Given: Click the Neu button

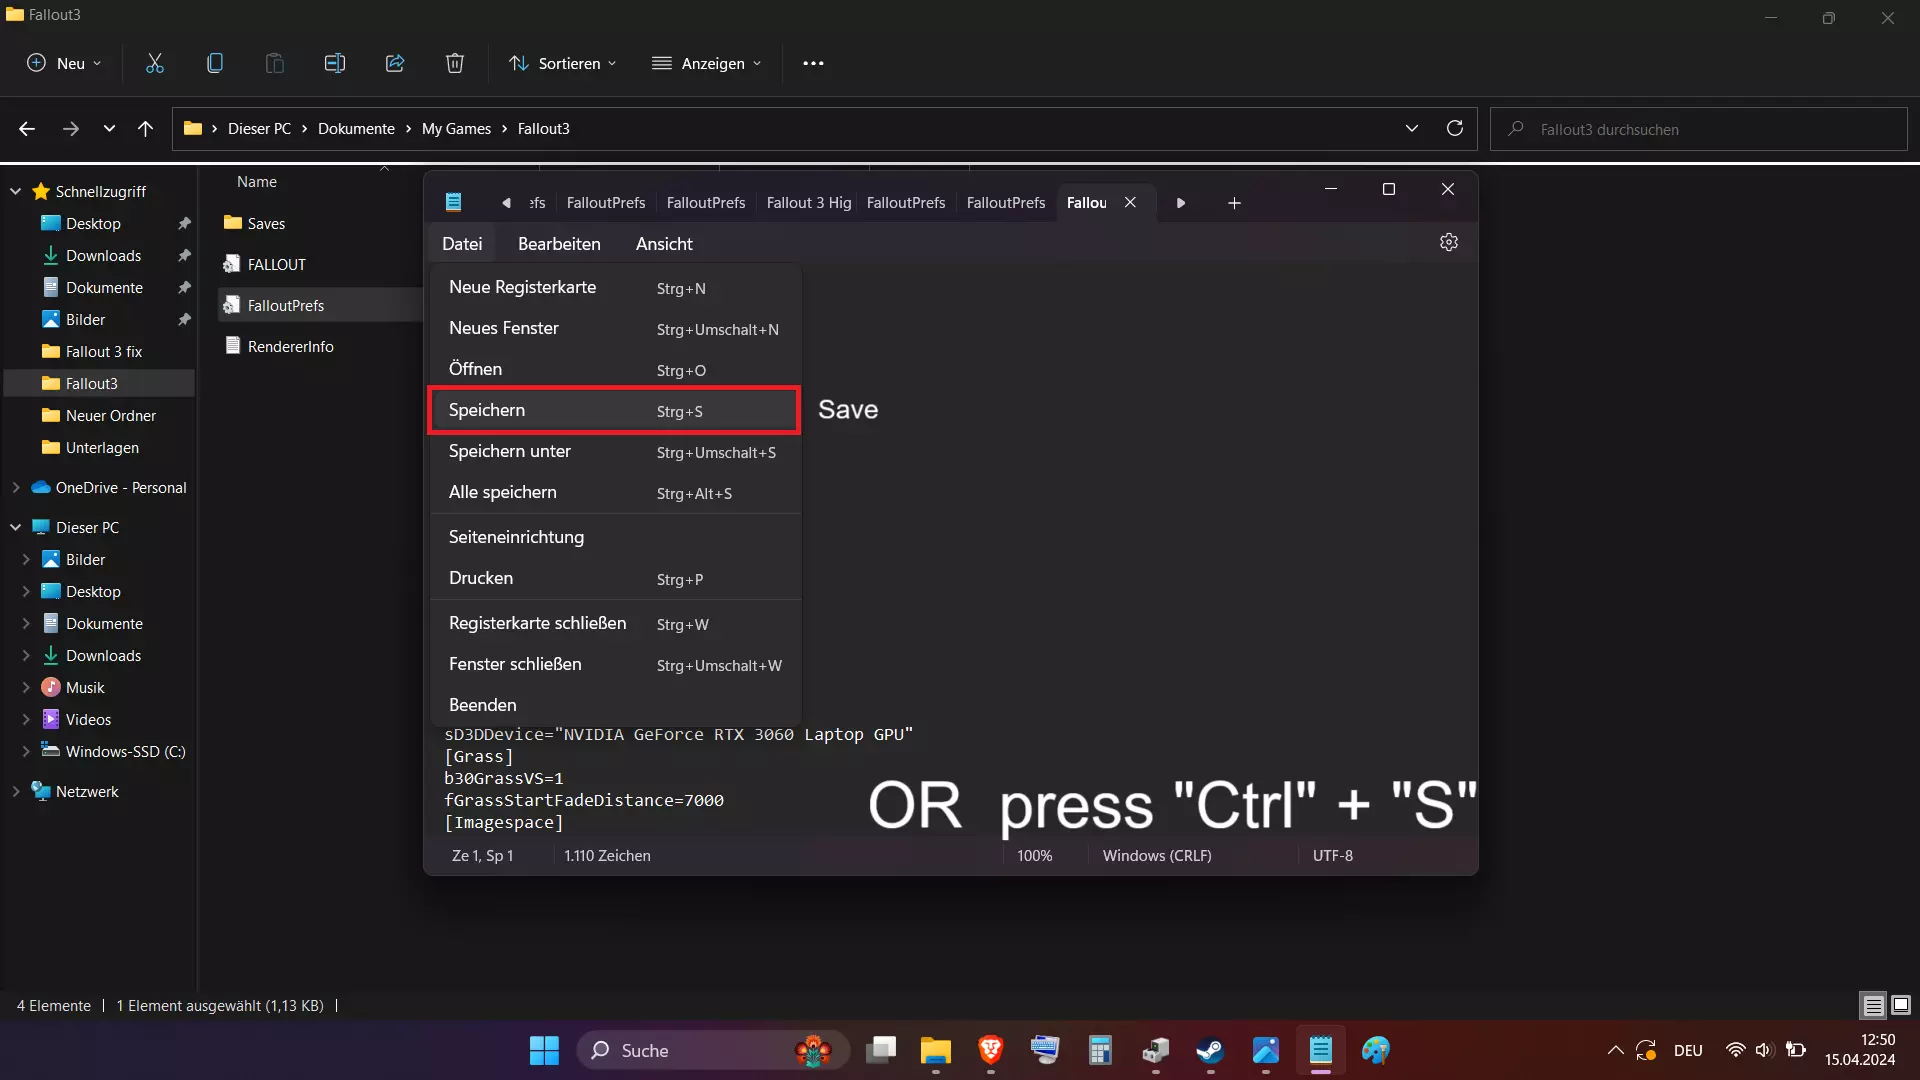Looking at the screenshot, I should click(x=63, y=63).
